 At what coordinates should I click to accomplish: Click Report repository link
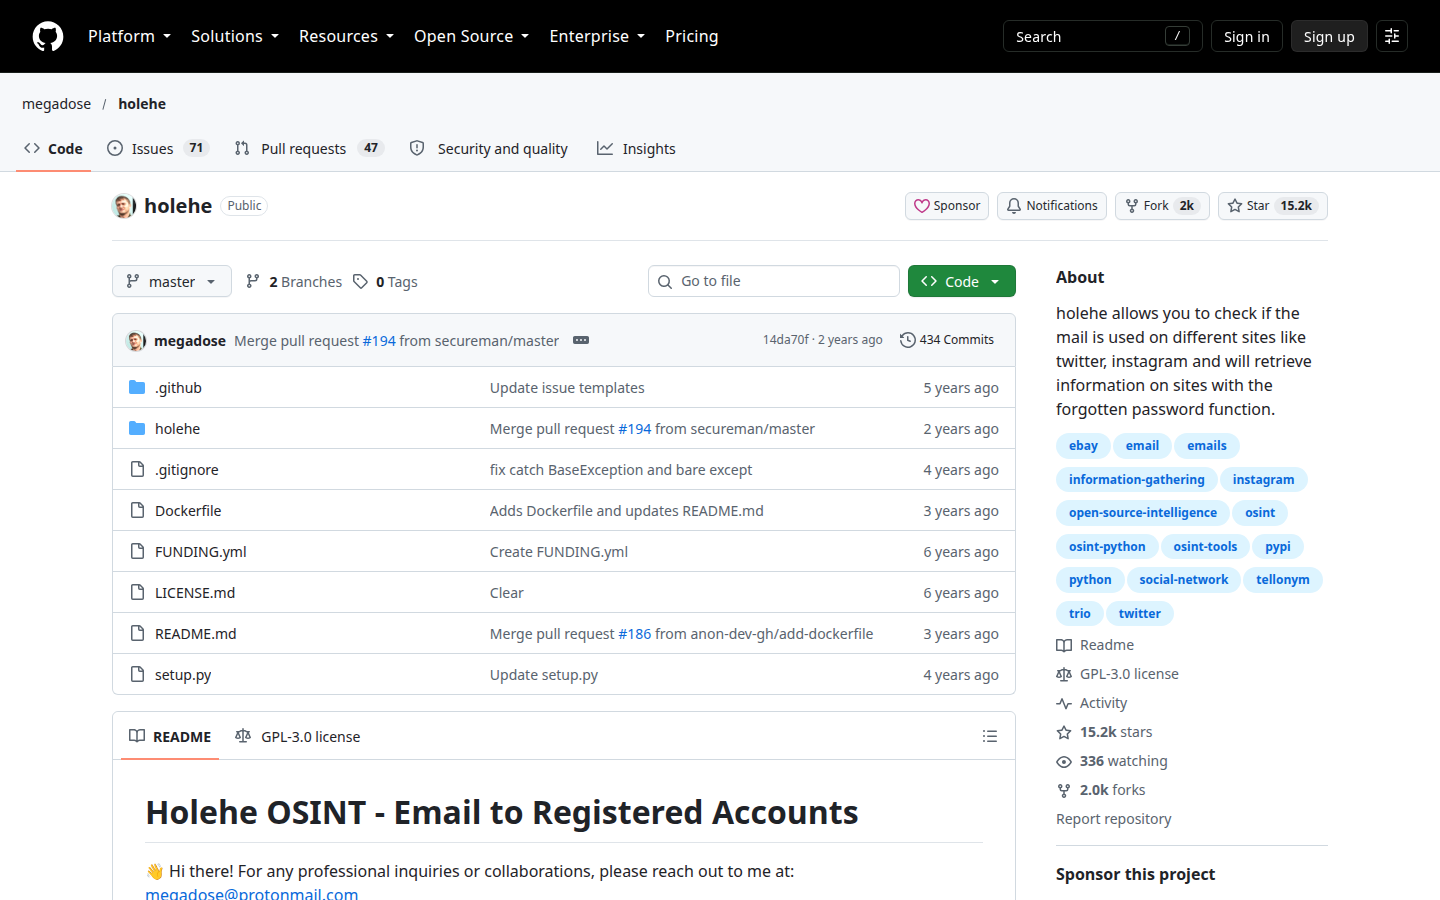(1113, 819)
